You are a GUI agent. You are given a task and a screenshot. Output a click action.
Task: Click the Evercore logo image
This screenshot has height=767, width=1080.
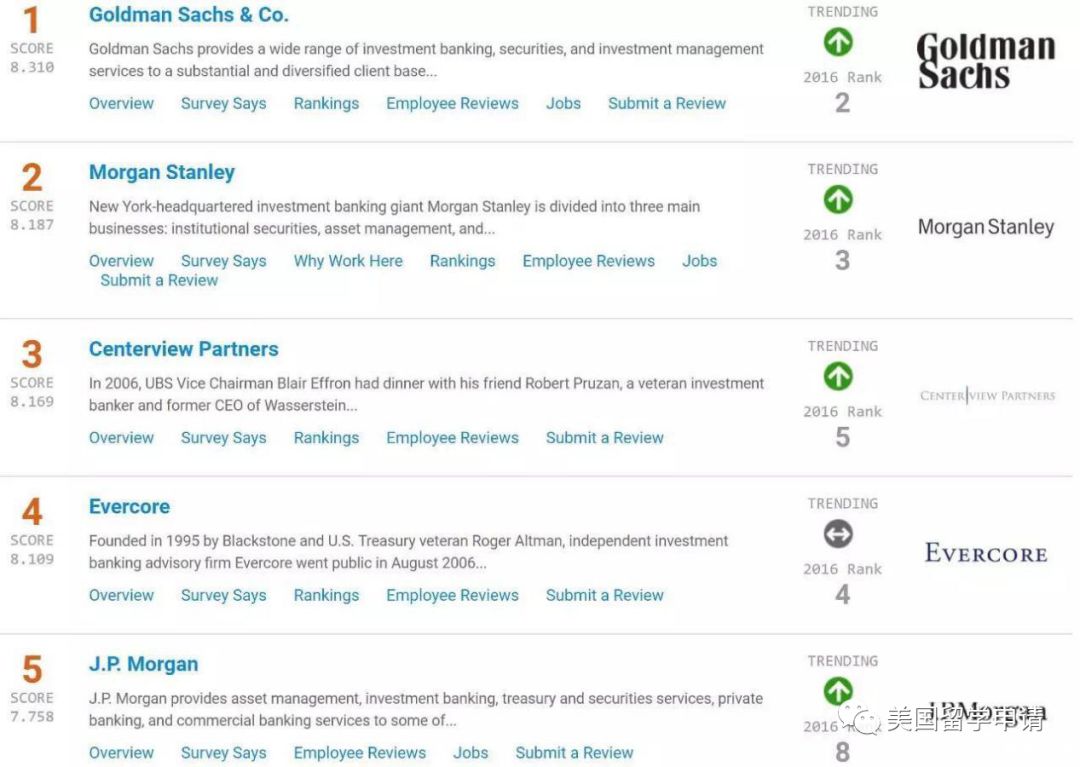986,554
